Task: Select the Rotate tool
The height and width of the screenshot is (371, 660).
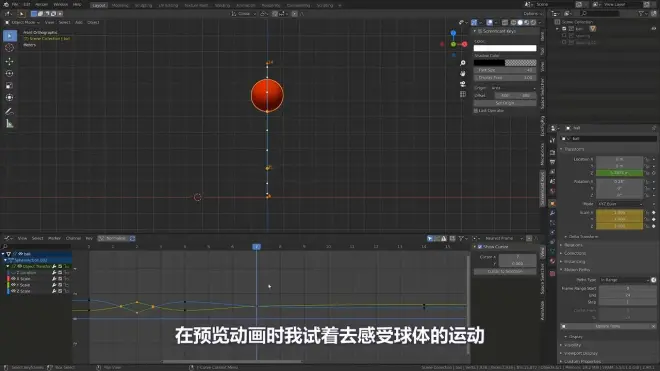Action: [x=9, y=74]
